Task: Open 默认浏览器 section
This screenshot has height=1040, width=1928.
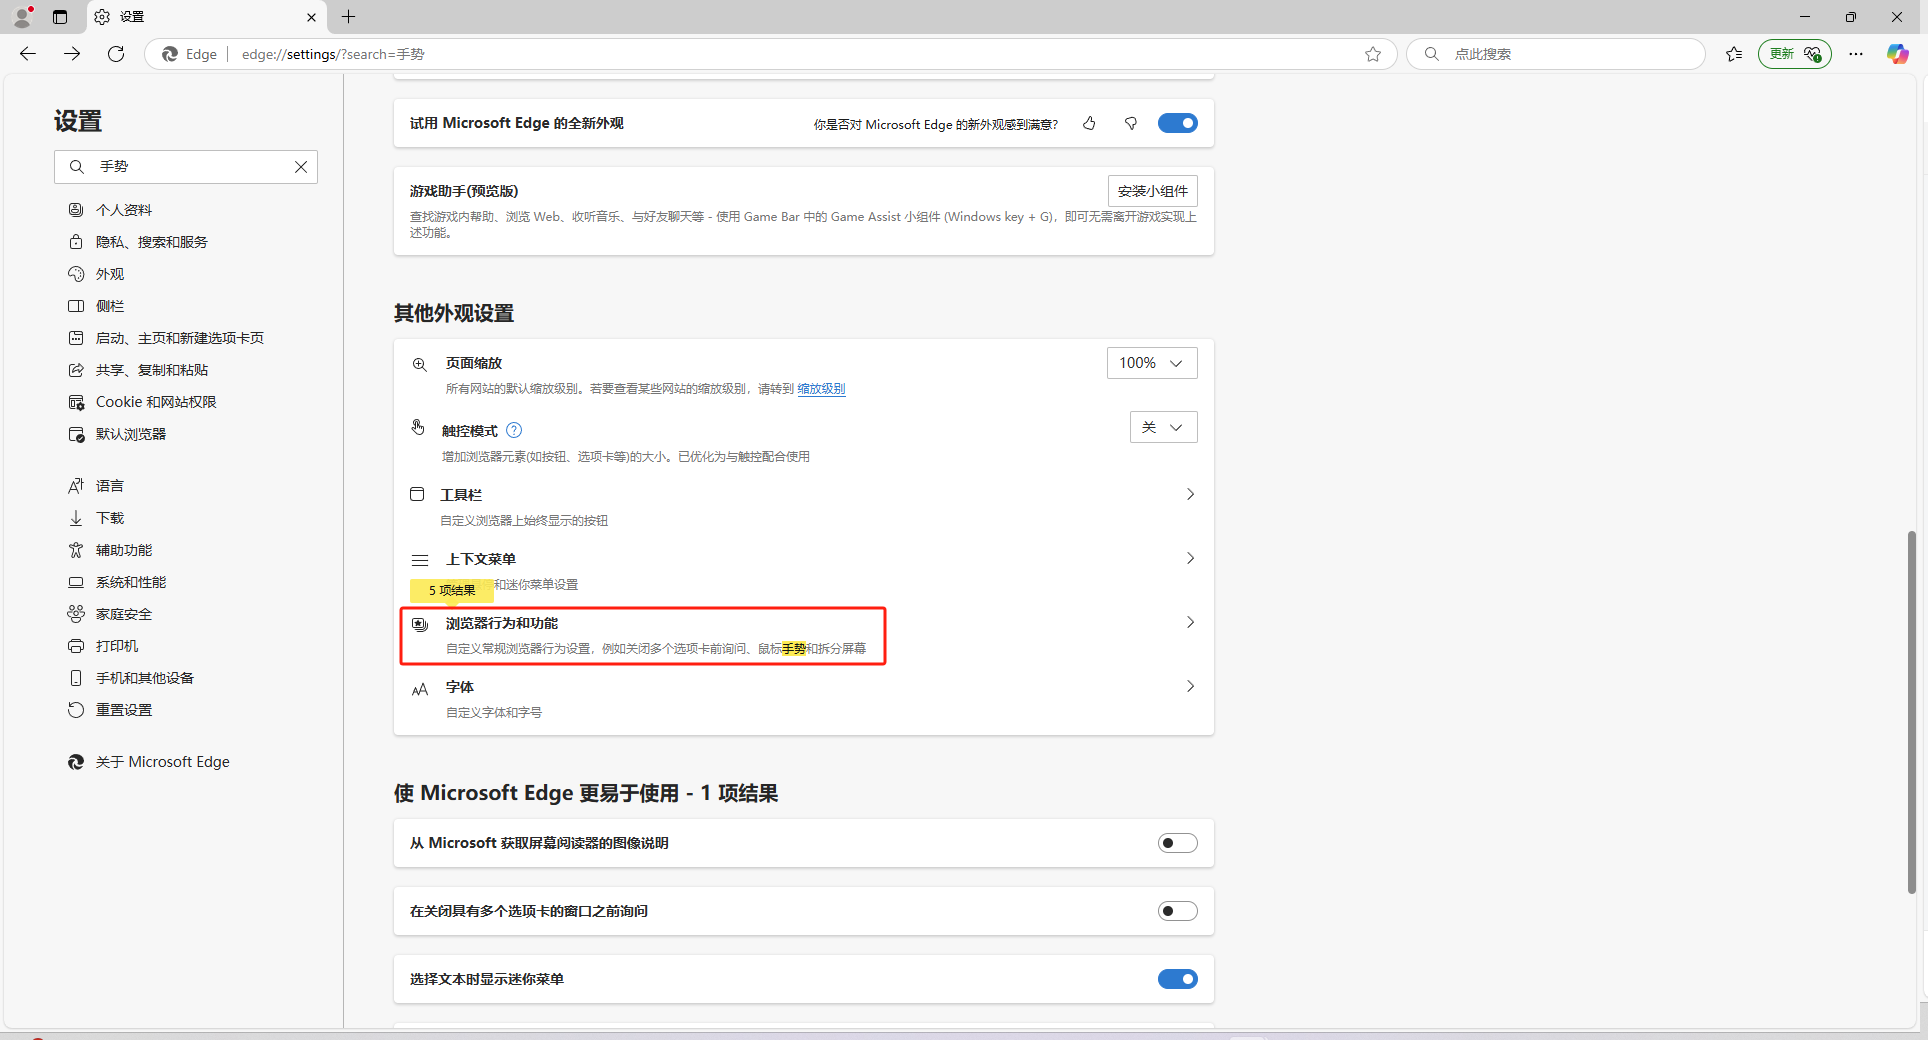Action: tap(131, 434)
